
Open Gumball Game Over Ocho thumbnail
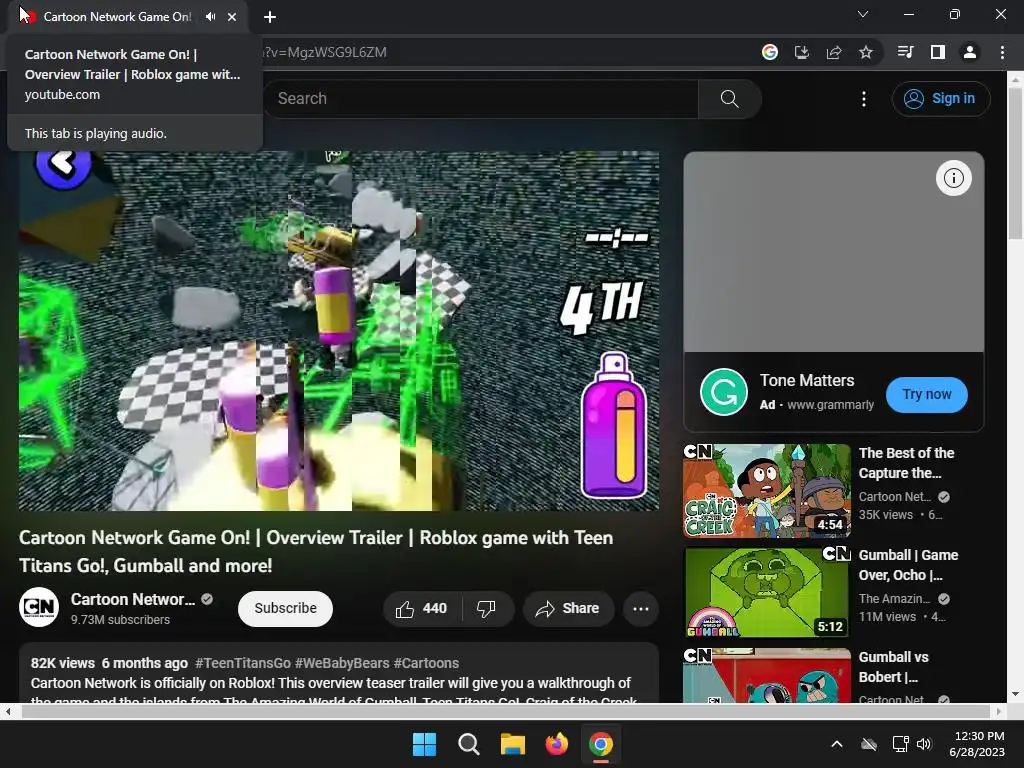click(x=767, y=592)
